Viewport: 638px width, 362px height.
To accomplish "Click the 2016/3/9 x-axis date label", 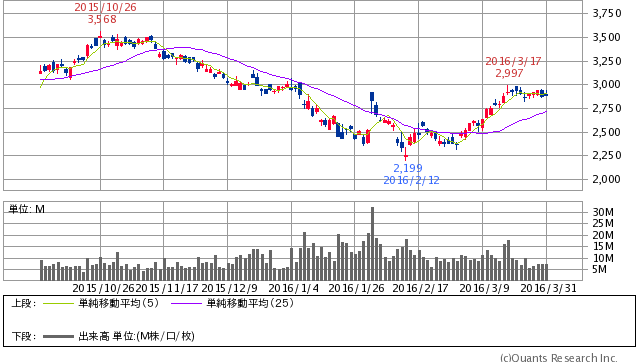I will coord(484,288).
